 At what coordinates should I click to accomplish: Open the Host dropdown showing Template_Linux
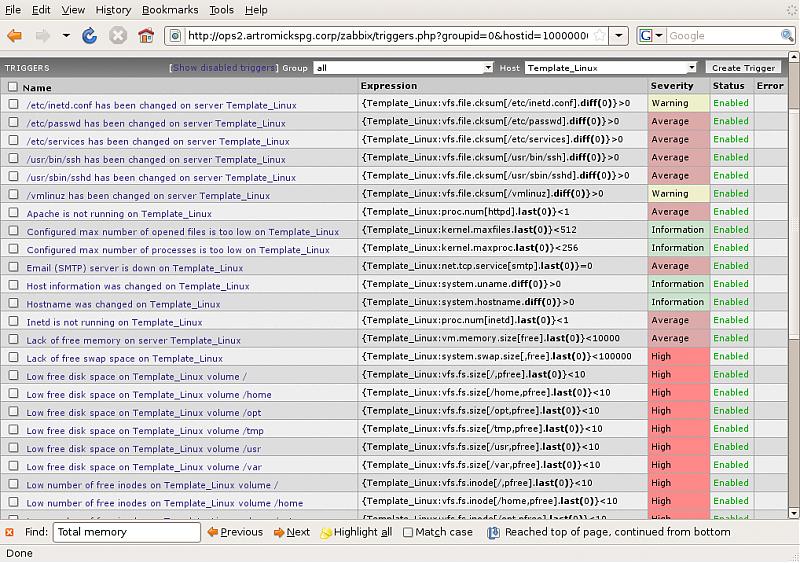(610, 68)
